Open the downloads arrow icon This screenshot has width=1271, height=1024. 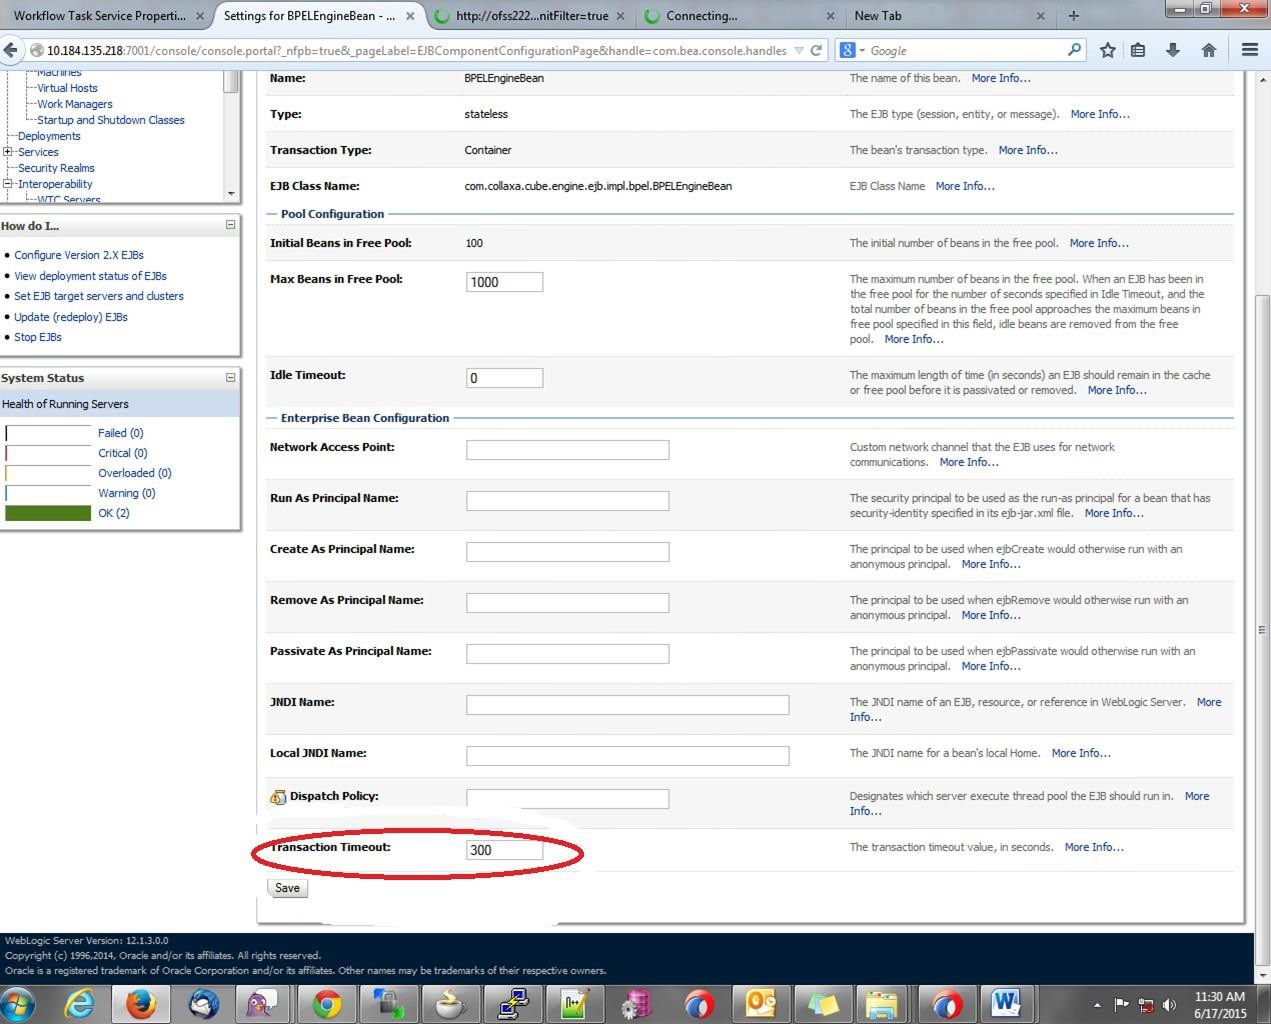pyautogui.click(x=1173, y=50)
